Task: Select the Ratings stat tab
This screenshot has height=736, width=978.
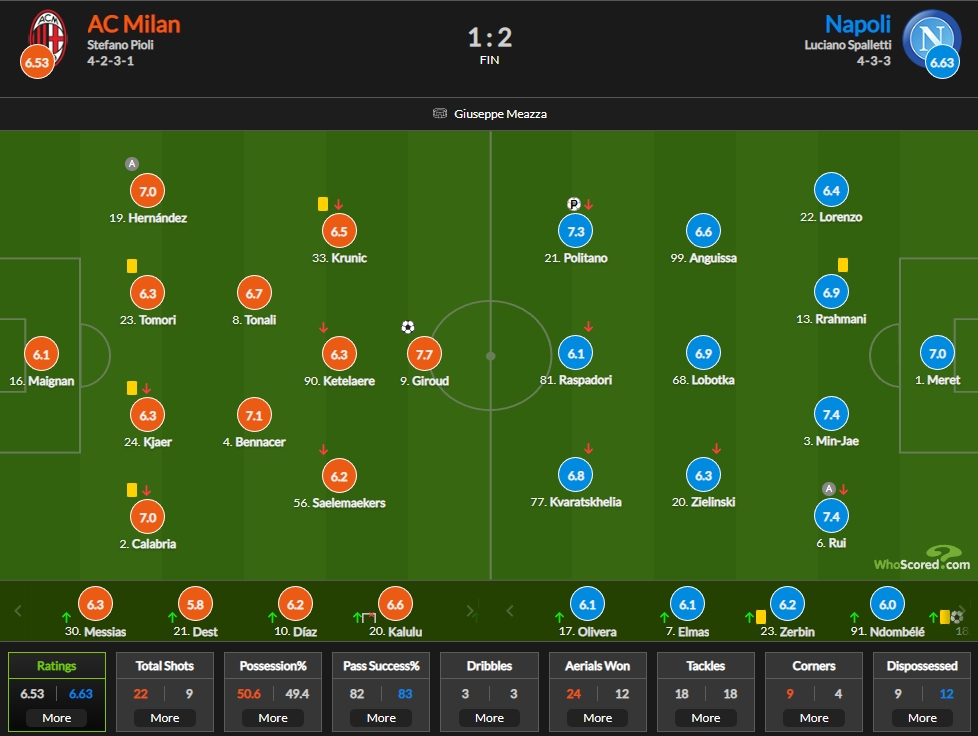Action: 57,666
